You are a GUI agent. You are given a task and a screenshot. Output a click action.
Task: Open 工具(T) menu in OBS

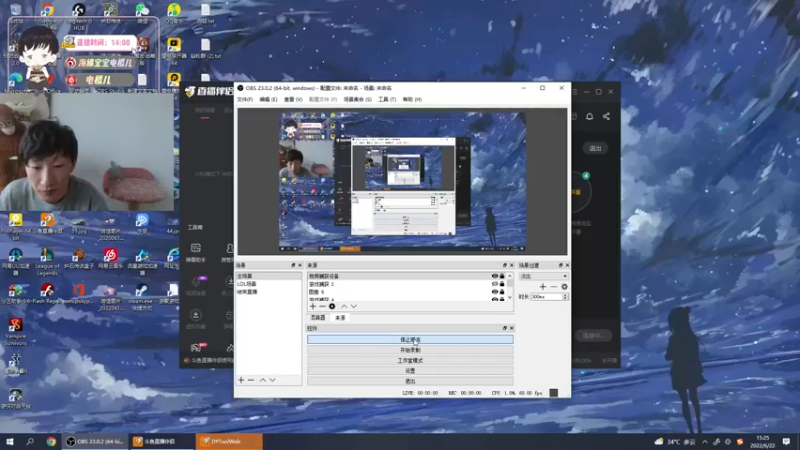click(387, 99)
